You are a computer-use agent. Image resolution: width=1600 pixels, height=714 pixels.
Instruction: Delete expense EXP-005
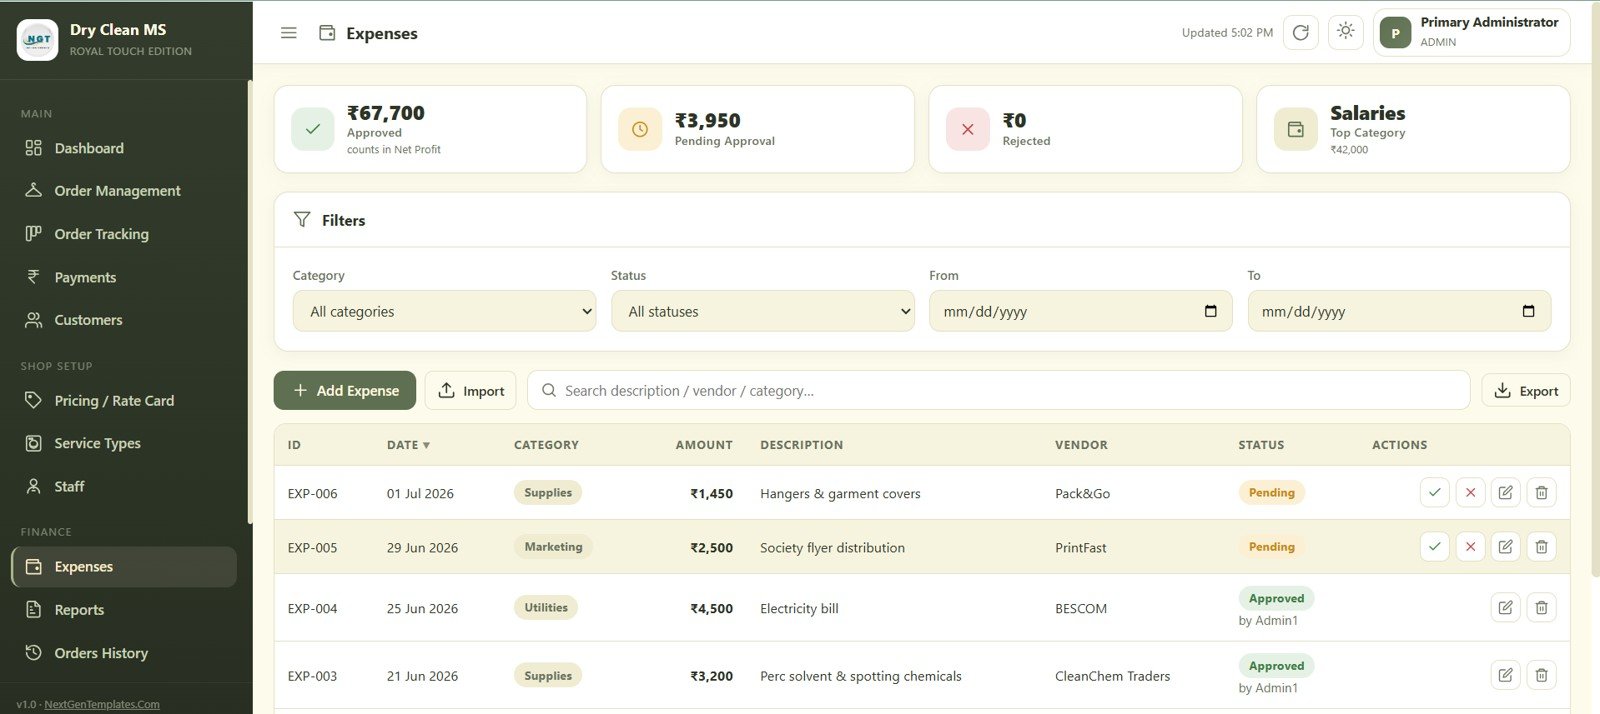click(1542, 547)
